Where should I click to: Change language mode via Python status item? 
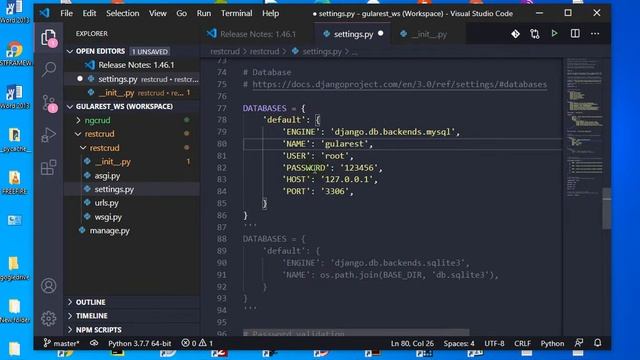tap(552, 343)
